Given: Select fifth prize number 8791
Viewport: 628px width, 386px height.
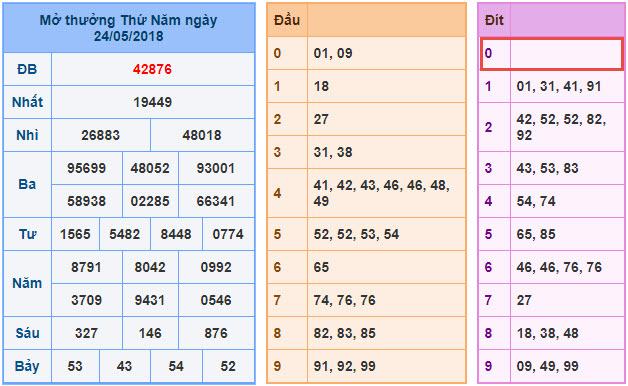Looking at the screenshot, I should click(87, 267).
